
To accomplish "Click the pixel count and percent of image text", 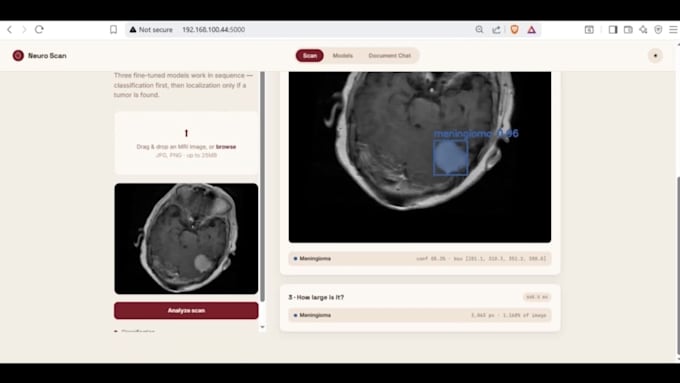I will (x=508, y=315).
